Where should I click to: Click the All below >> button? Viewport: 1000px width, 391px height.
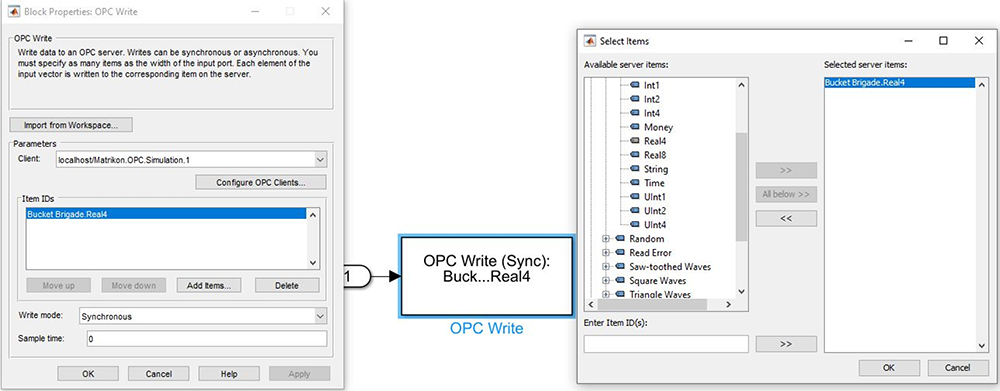click(x=786, y=195)
